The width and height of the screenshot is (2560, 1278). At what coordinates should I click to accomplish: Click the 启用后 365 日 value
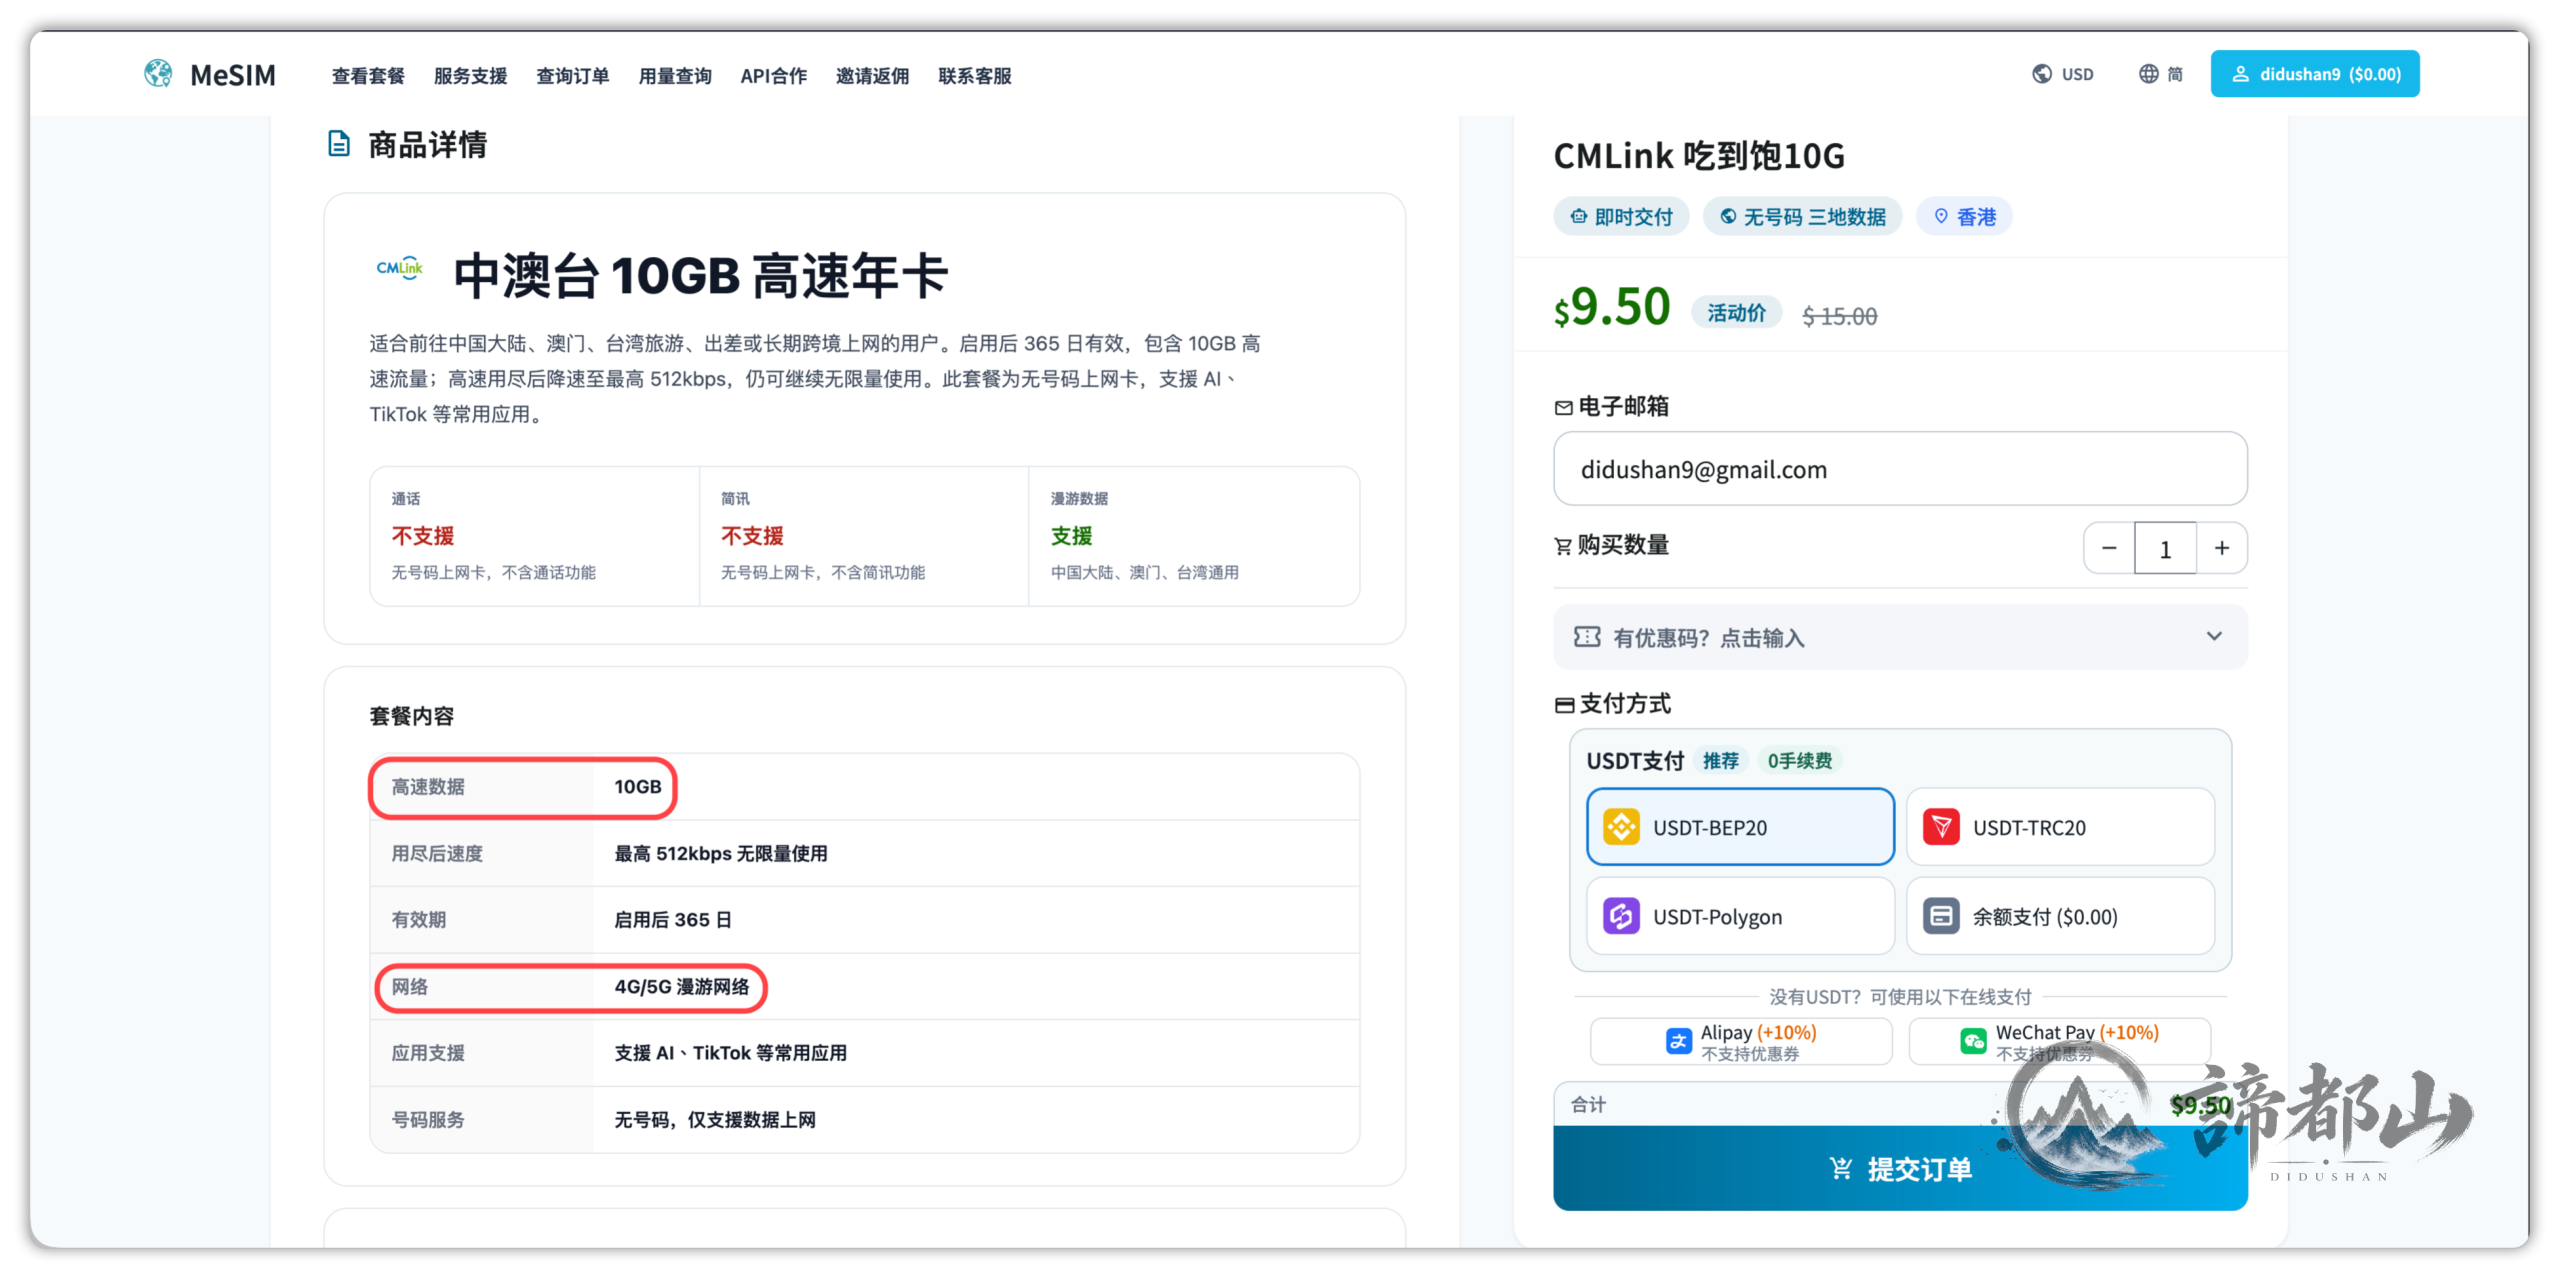[672, 919]
